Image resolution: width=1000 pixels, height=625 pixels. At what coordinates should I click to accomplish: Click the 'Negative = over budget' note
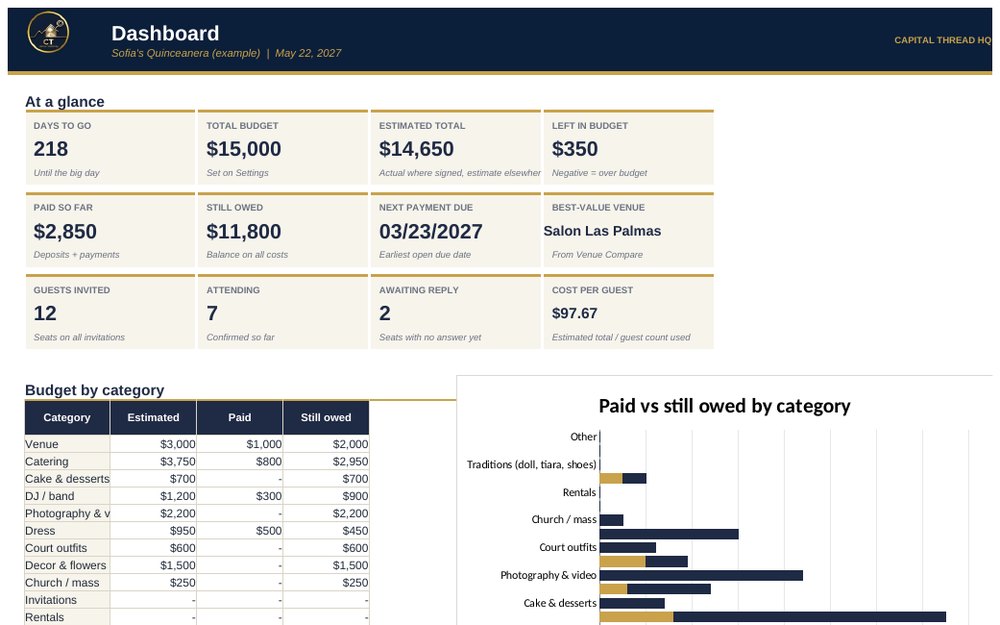coord(599,173)
